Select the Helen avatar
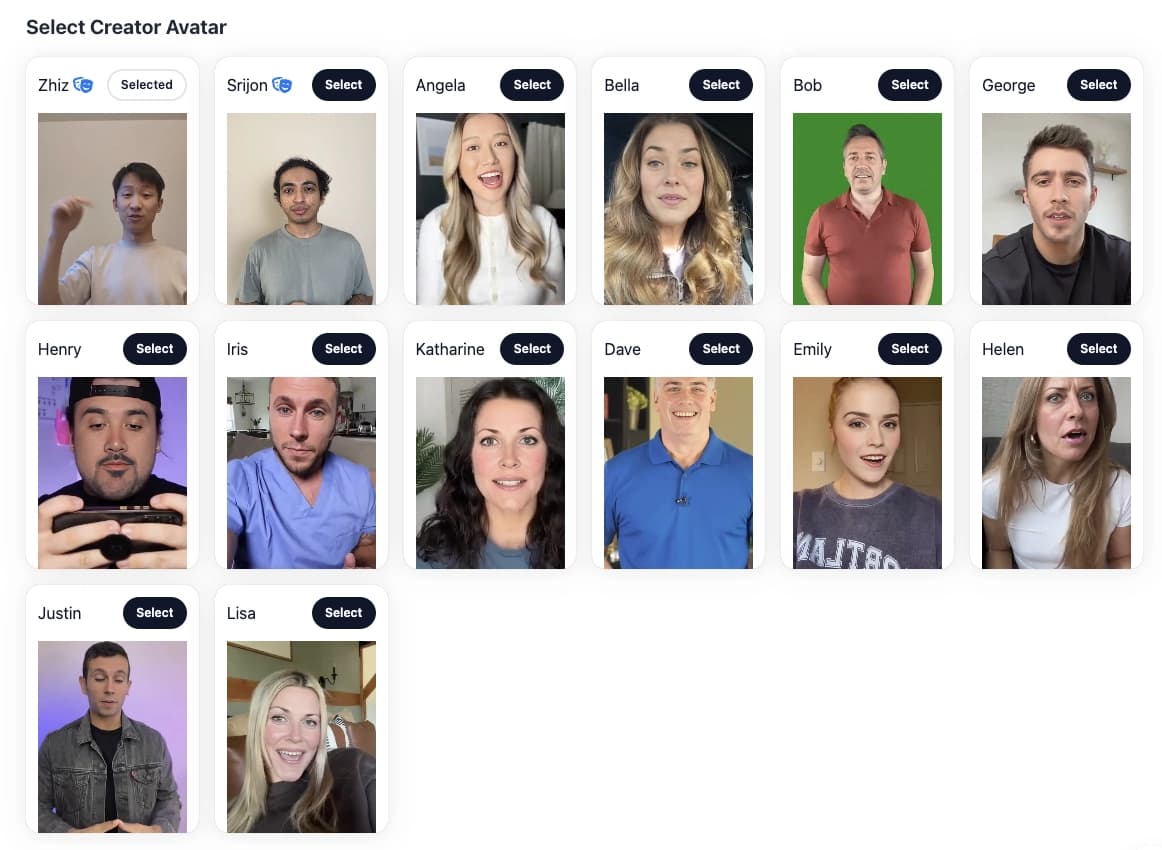This screenshot has width=1162, height=850. pyautogui.click(x=1098, y=348)
